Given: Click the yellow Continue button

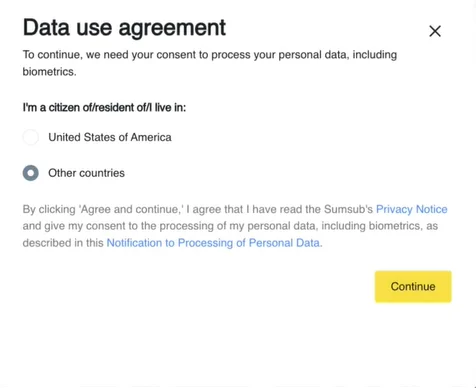Looking at the screenshot, I should [x=413, y=287].
